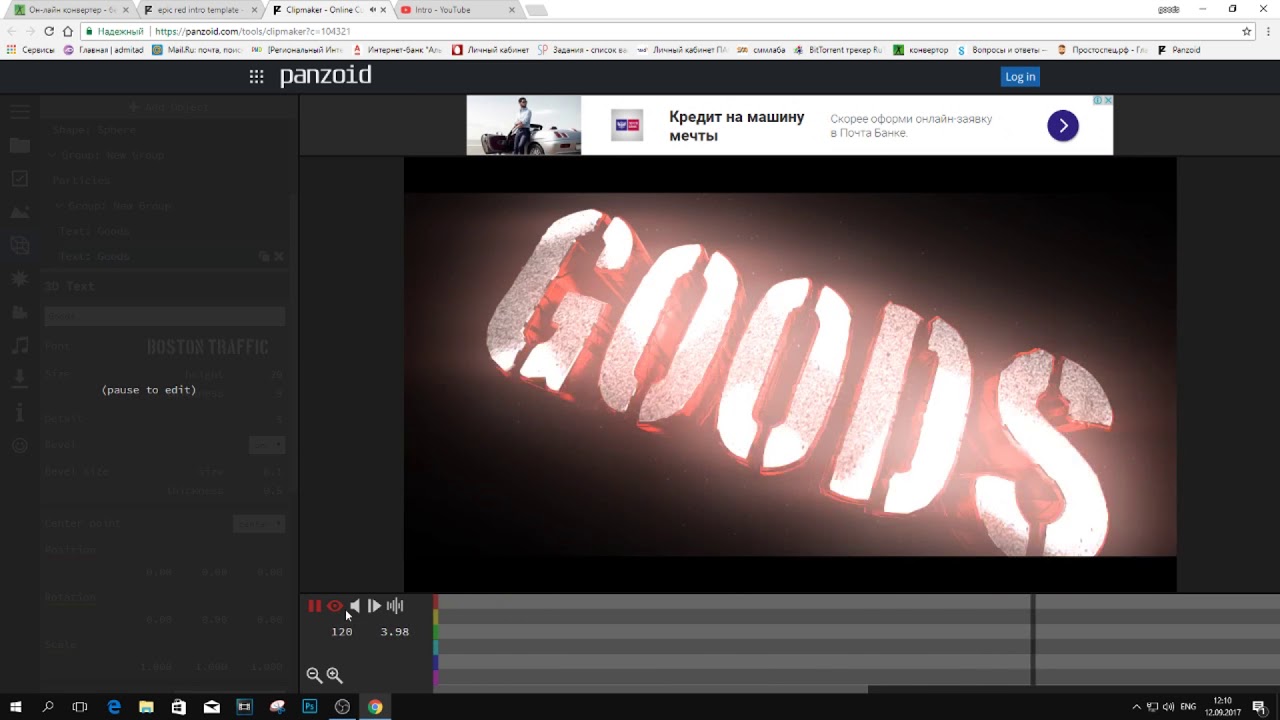The image size is (1280, 720).
Task: Step back to the previous frame
Action: click(x=355, y=606)
